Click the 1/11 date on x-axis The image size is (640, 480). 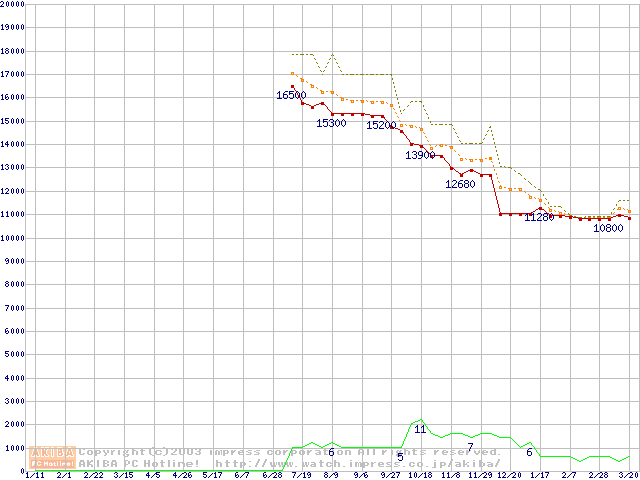pyautogui.click(x=34, y=476)
